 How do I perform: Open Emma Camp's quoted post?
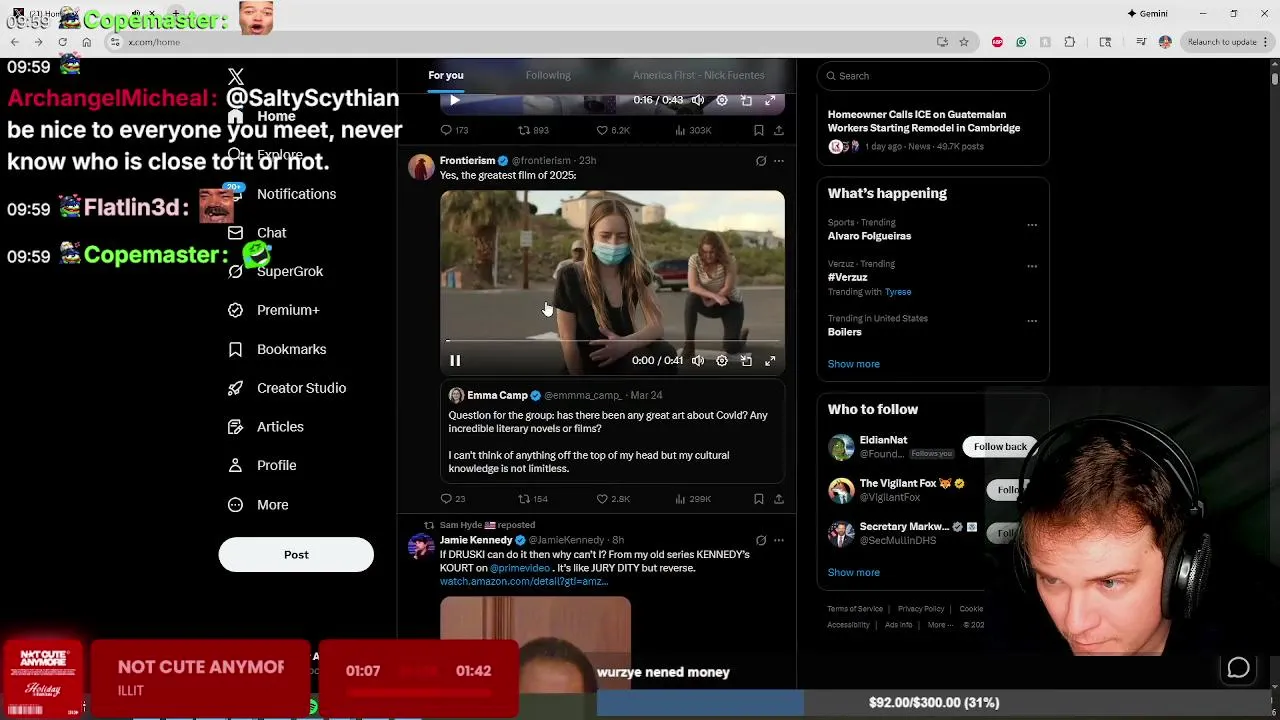pyautogui.click(x=612, y=432)
